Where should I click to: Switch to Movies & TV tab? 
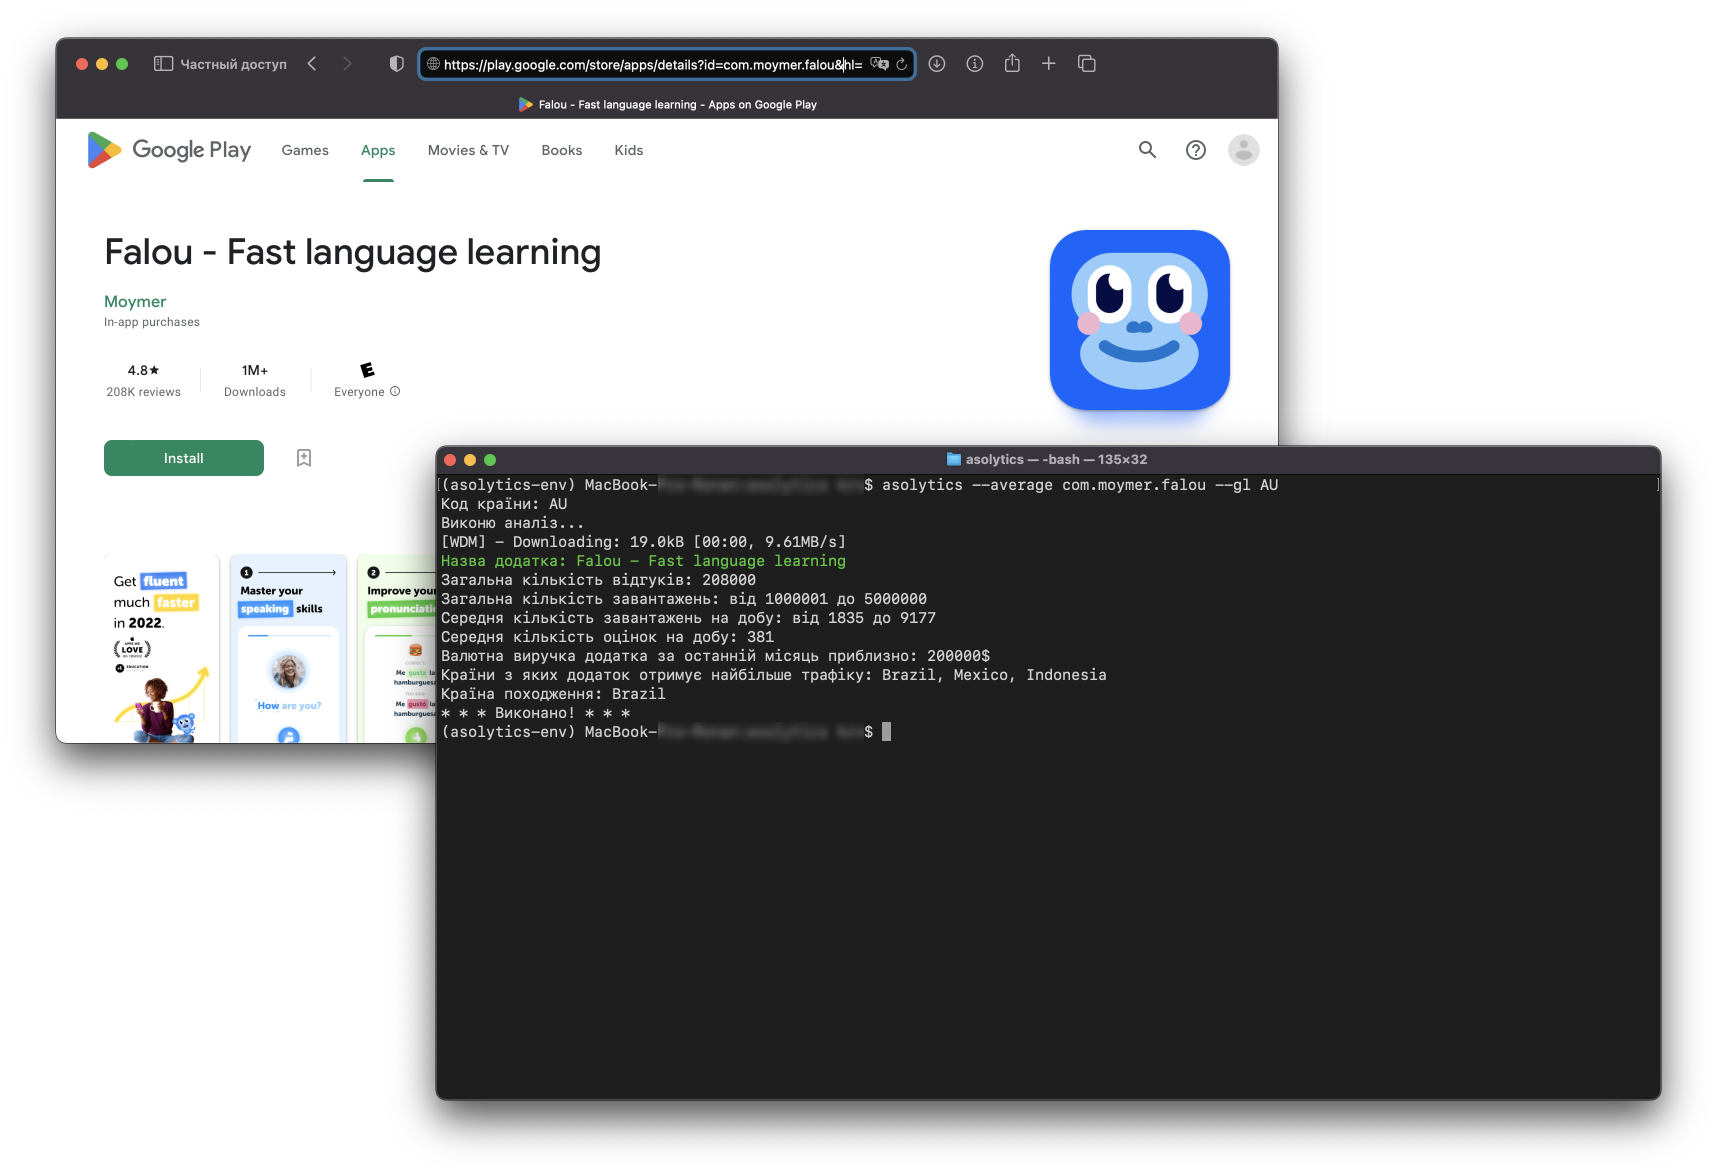tap(468, 150)
